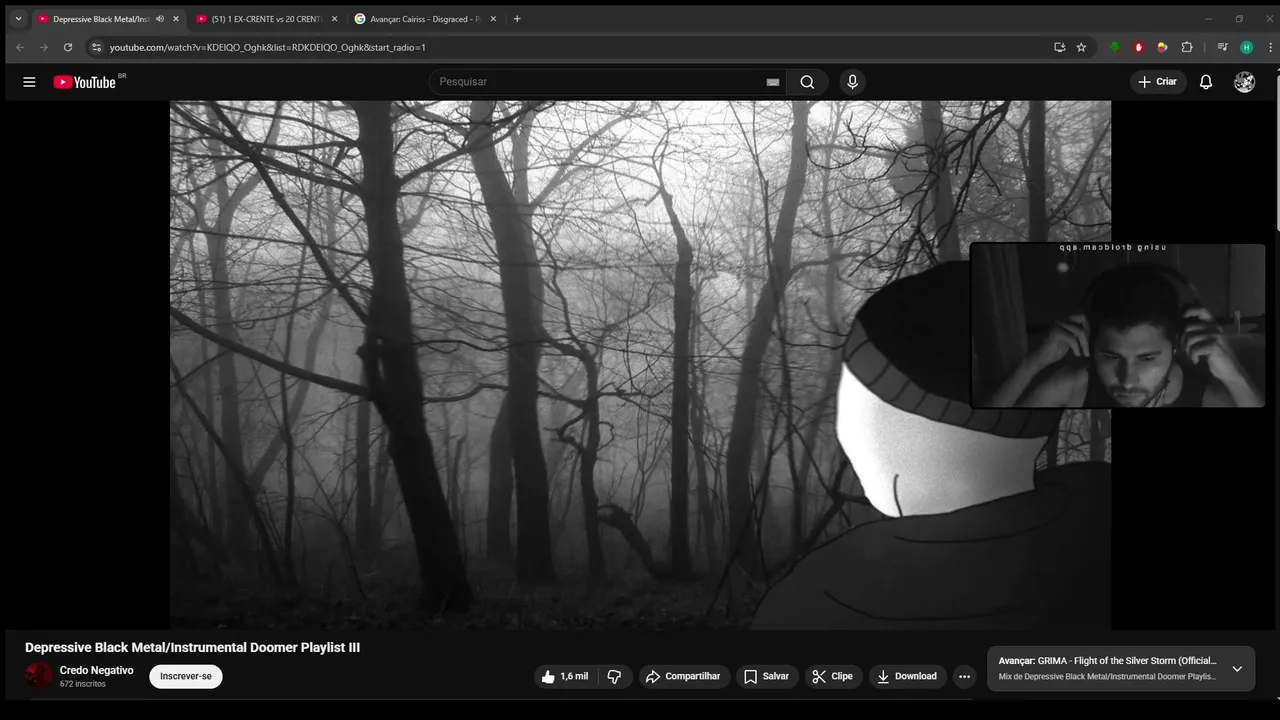The width and height of the screenshot is (1280, 720).
Task: Close the Avançar: Cairiss tab
Action: tap(493, 19)
